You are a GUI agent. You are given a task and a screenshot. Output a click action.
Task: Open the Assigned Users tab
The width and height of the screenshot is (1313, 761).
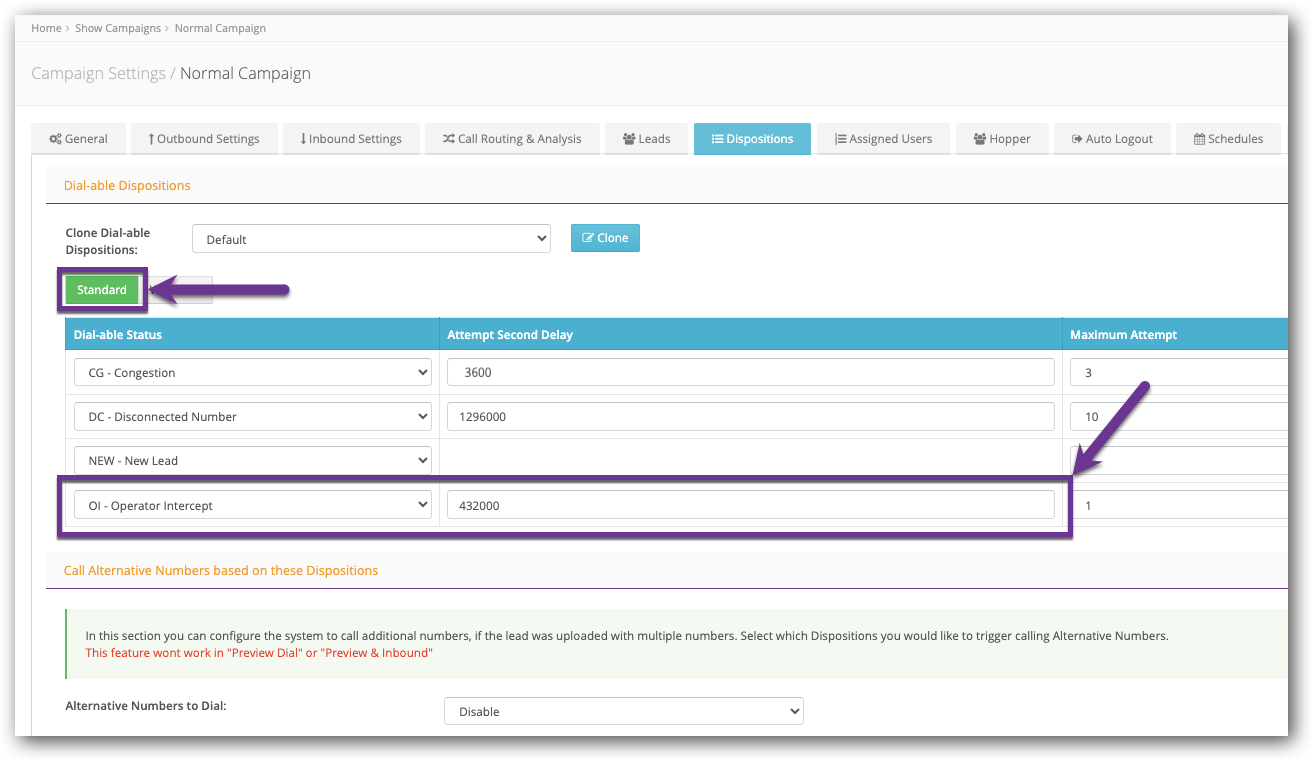[883, 139]
